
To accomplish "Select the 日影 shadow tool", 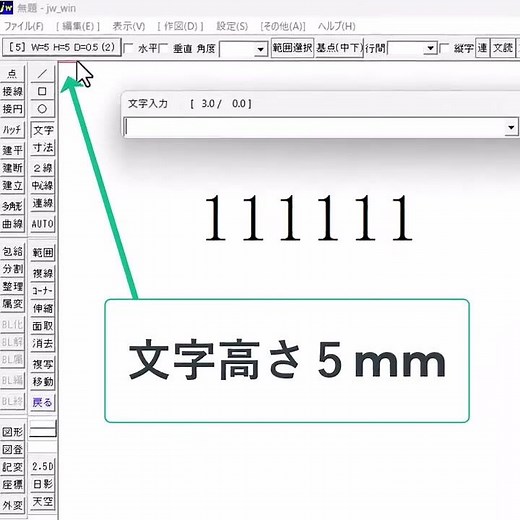I will (43, 484).
